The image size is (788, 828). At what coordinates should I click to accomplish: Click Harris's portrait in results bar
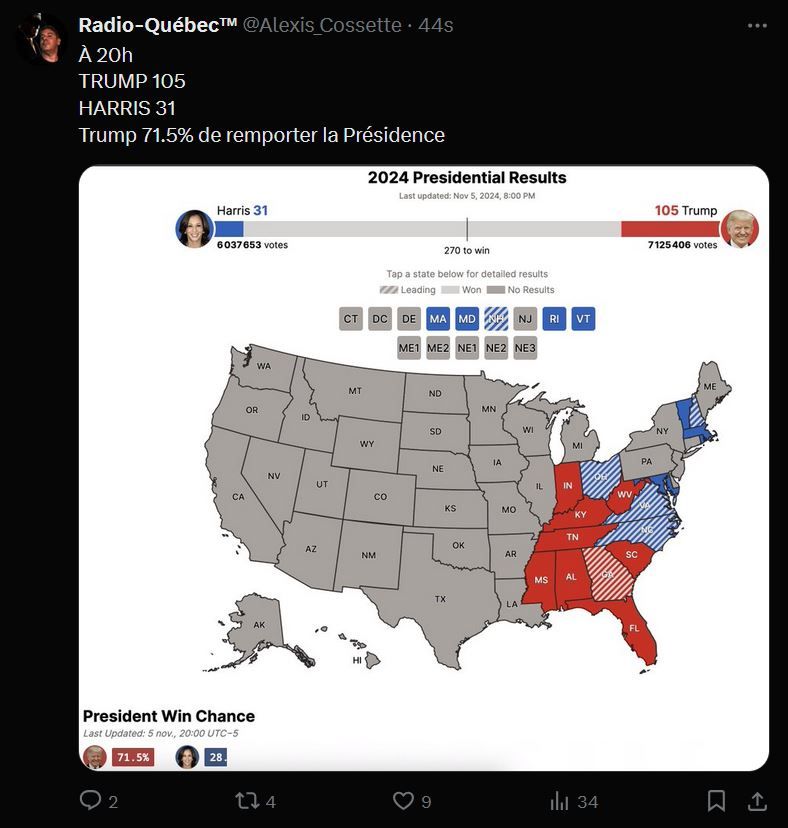[x=194, y=228]
